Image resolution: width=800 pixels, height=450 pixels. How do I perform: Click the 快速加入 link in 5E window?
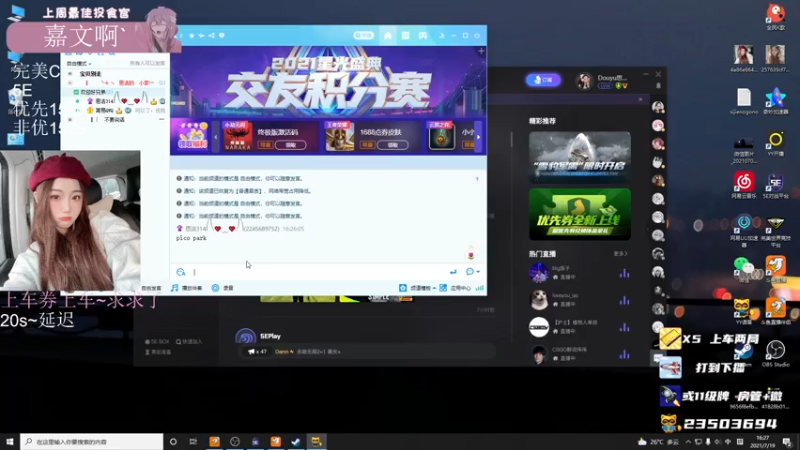[189, 341]
